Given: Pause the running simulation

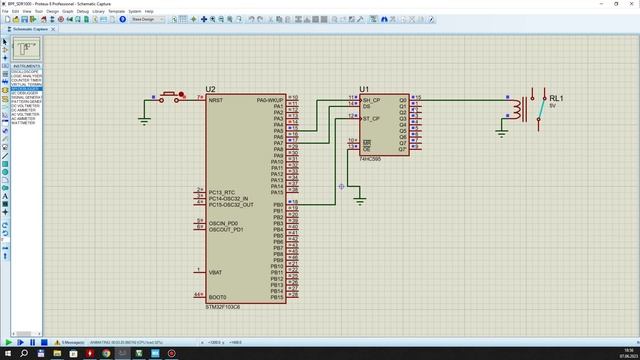Looking at the screenshot, I should pyautogui.click(x=32, y=342).
